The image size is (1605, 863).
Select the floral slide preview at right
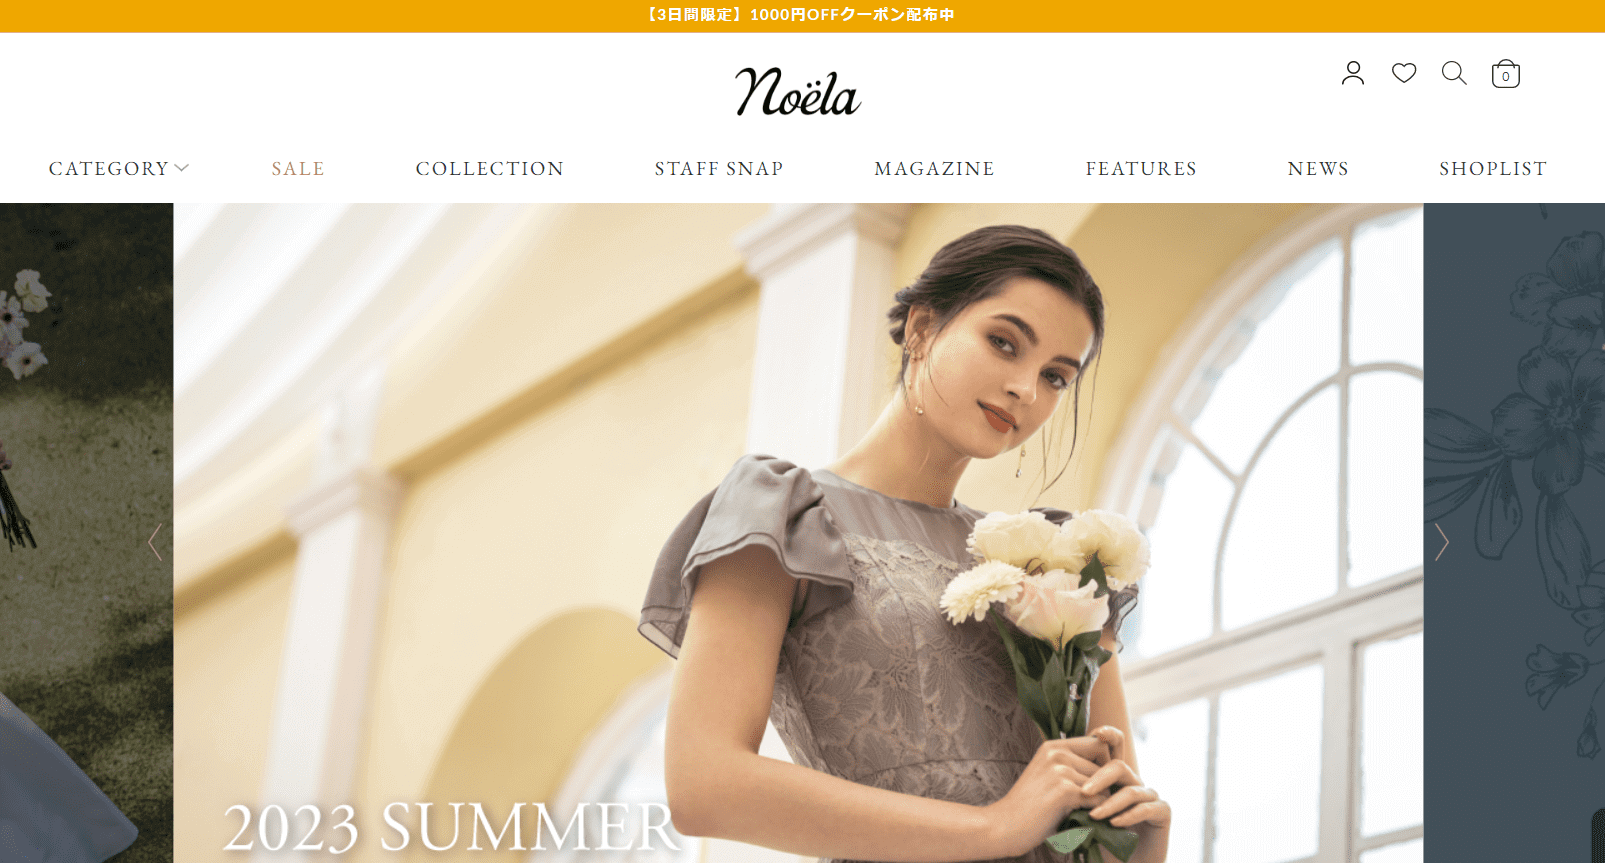(1514, 533)
